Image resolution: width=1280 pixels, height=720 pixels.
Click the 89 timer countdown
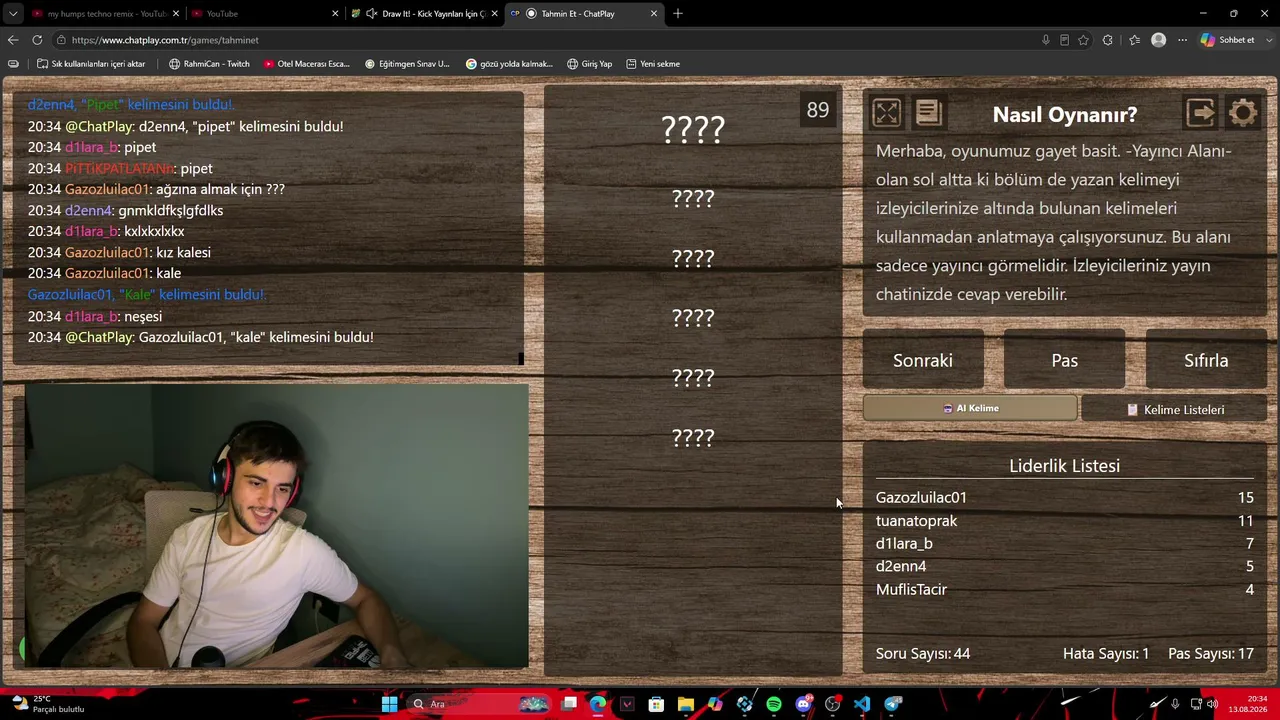coord(818,110)
